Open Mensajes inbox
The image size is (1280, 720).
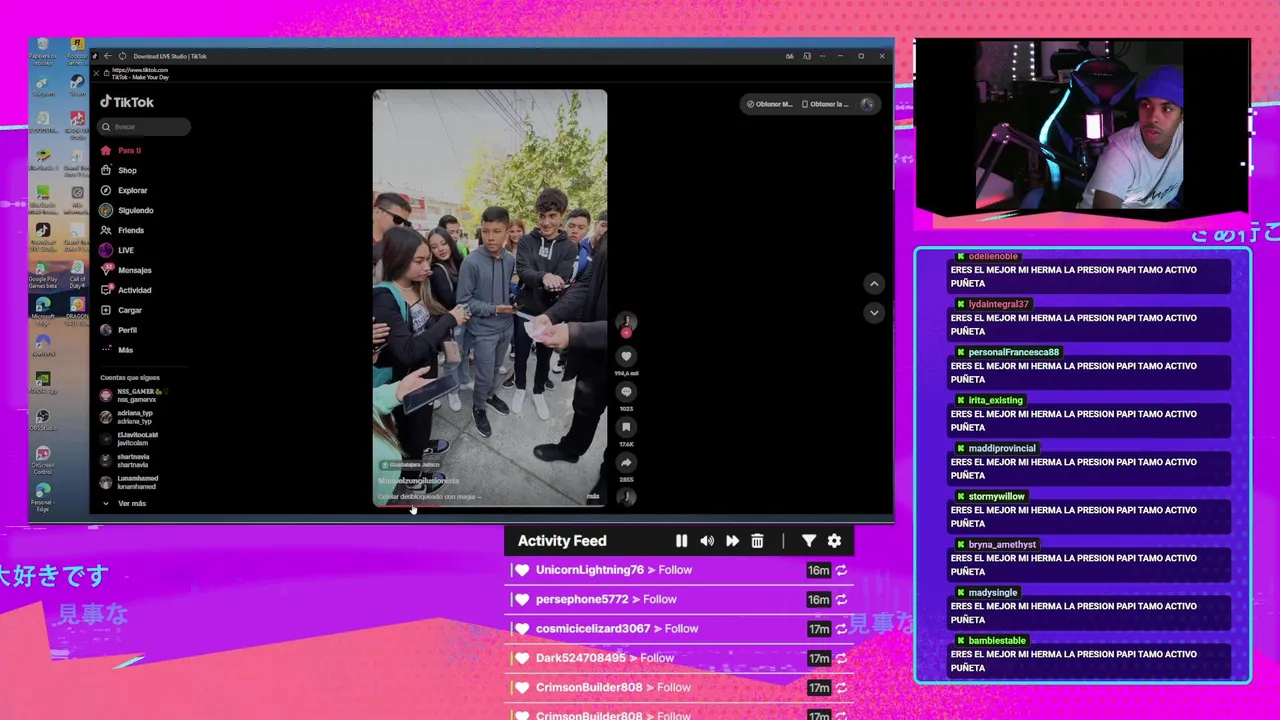[x=126, y=270]
